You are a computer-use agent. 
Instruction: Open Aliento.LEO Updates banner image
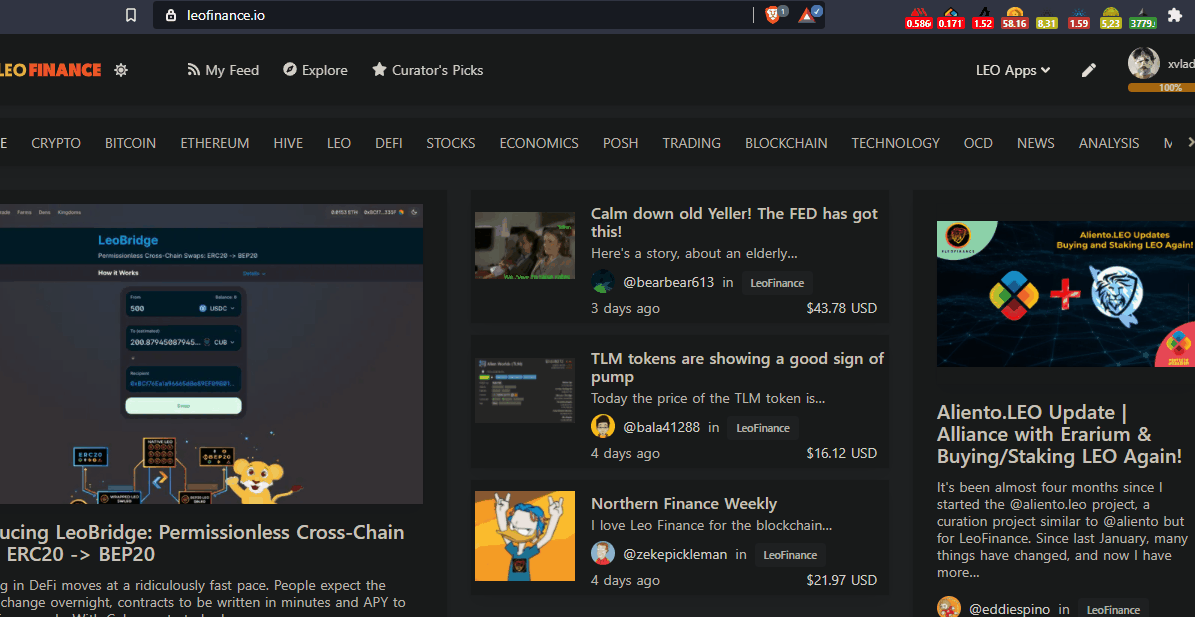(1065, 294)
